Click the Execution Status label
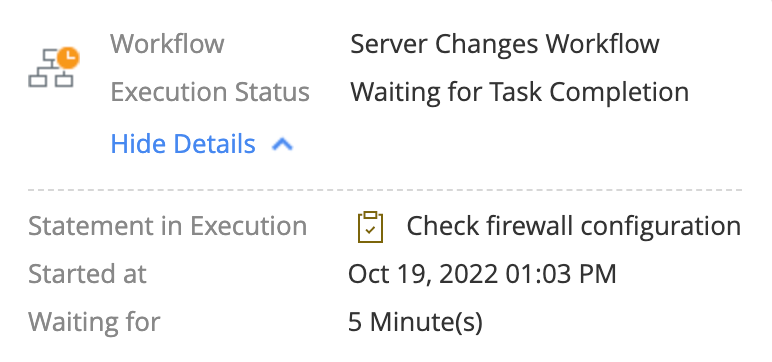Screen dimensions: 772x362 (x=210, y=92)
